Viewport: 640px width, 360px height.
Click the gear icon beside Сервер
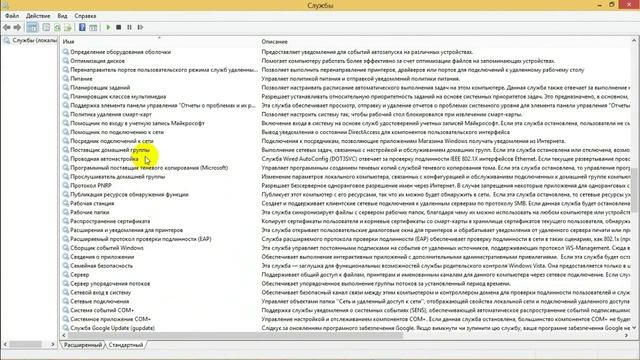[66, 275]
